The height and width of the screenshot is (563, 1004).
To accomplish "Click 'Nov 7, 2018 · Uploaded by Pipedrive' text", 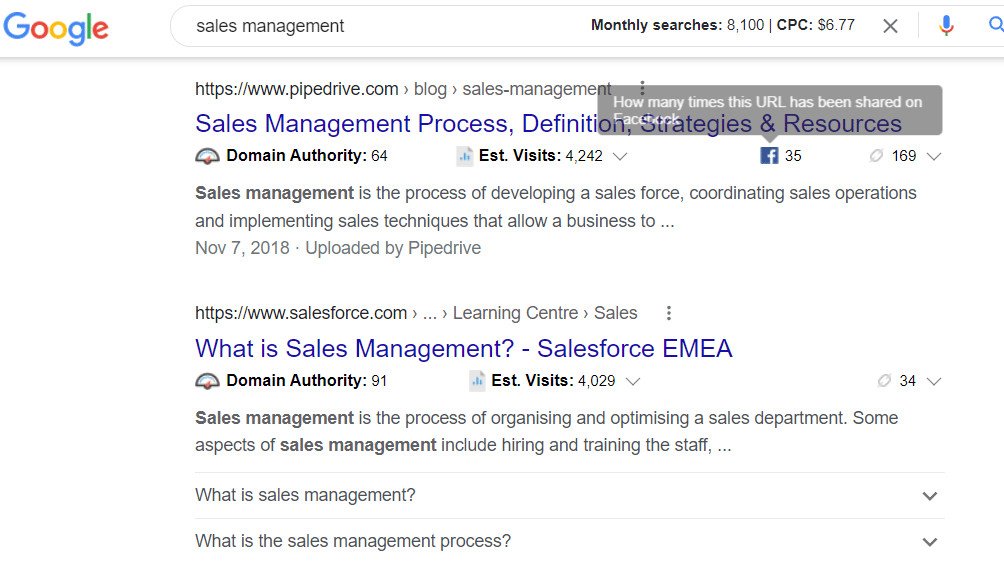I will [338, 248].
